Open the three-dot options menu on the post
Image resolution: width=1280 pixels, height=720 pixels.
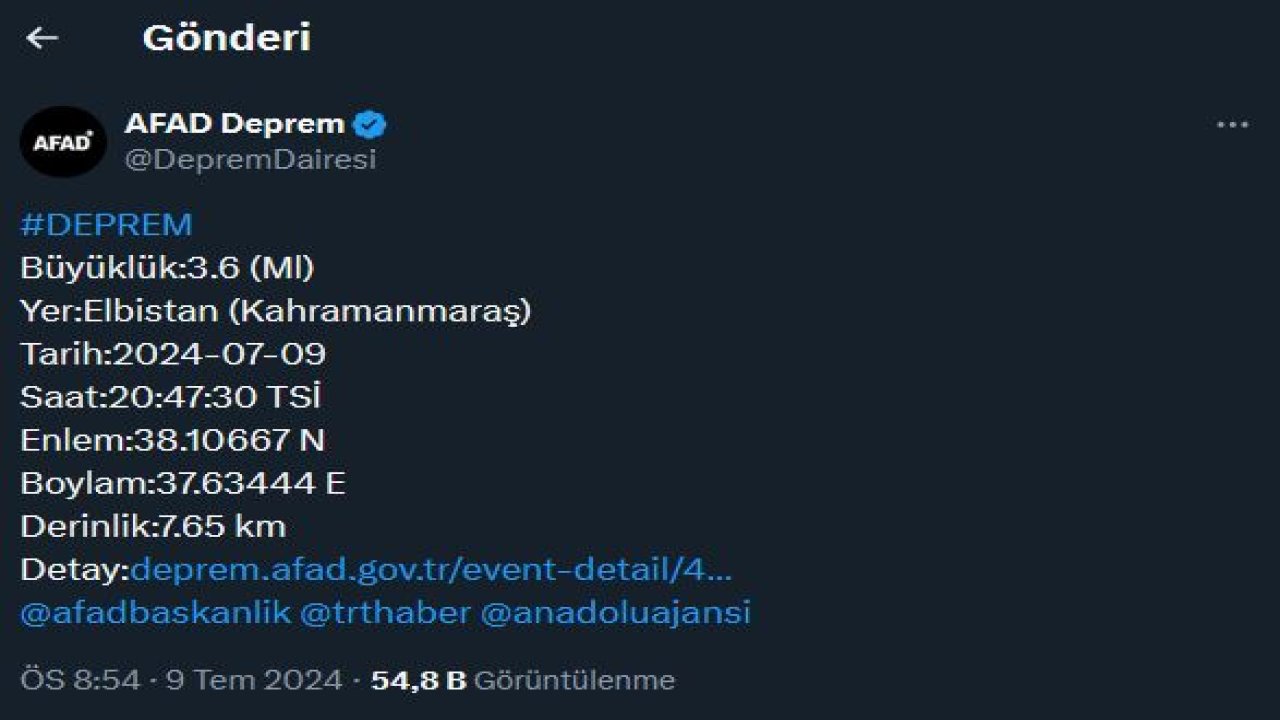pos(1233,123)
